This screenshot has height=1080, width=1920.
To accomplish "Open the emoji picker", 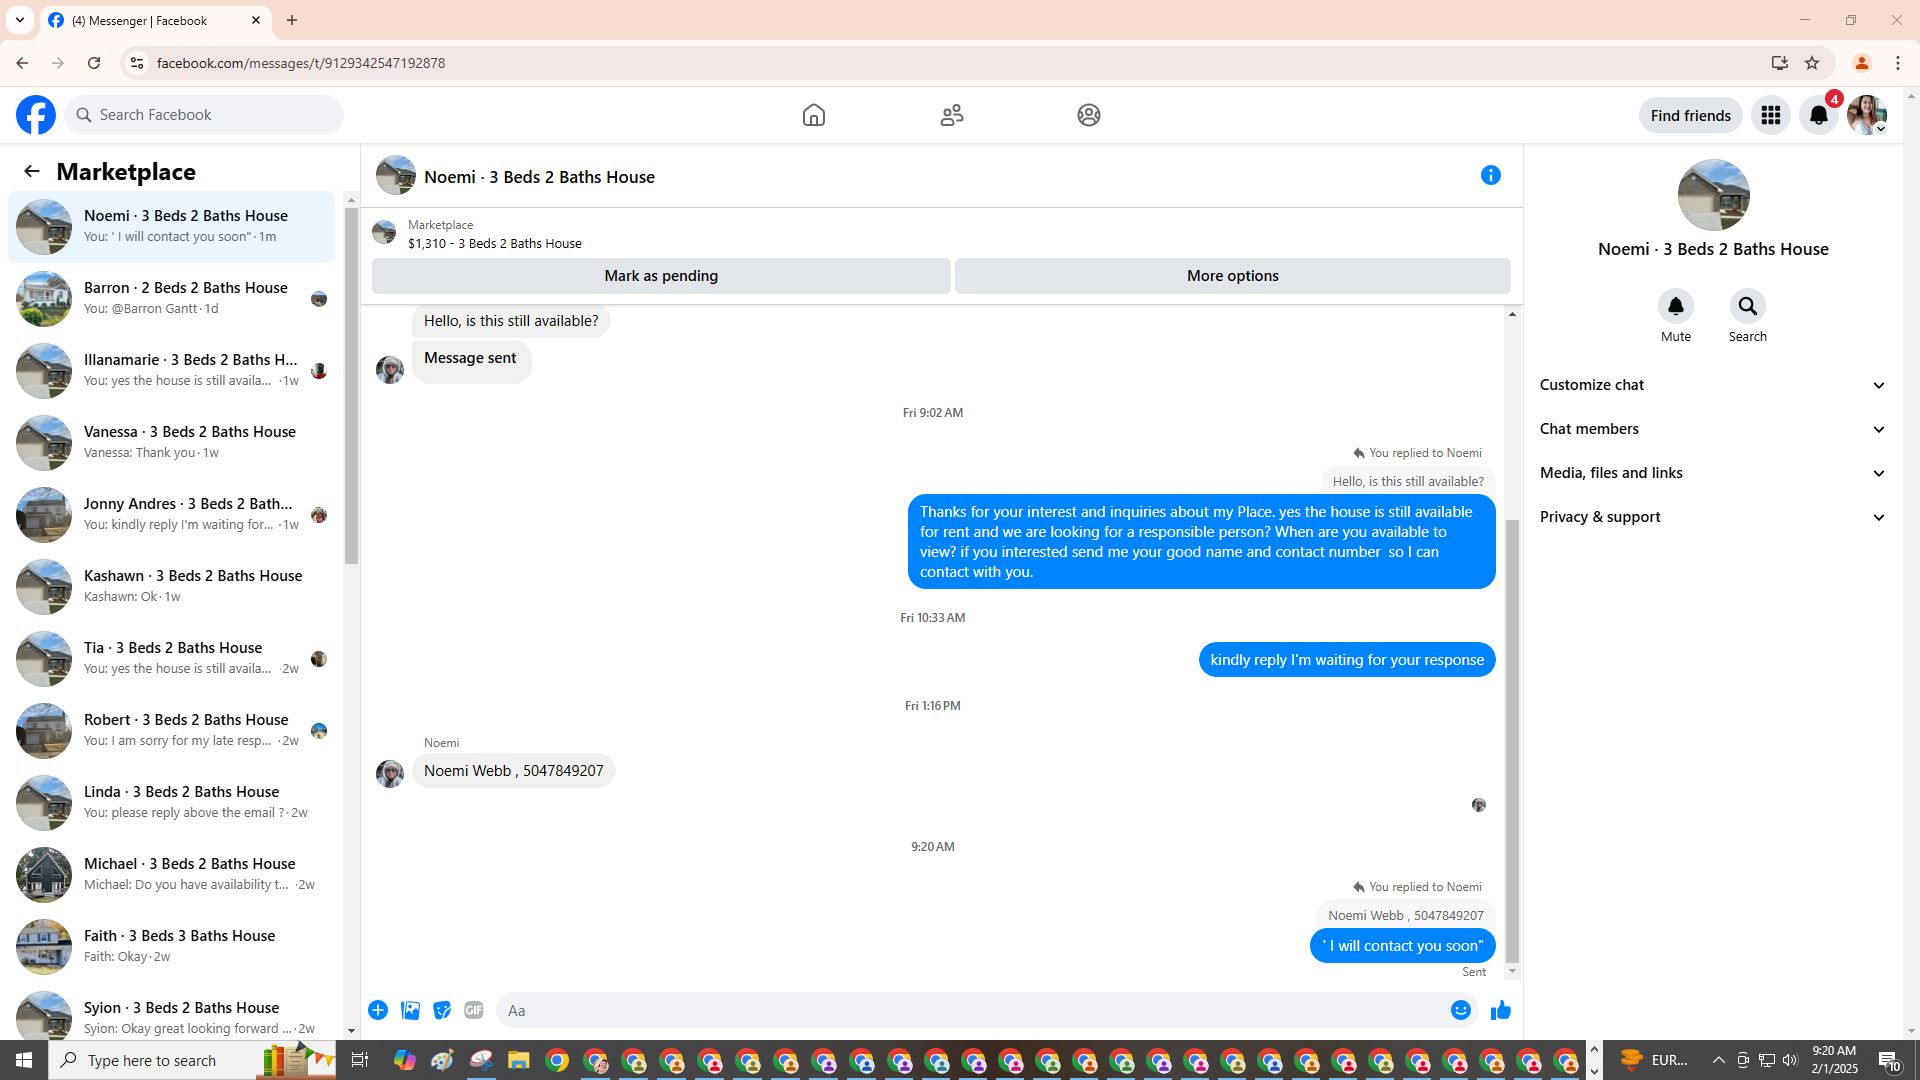I will [1460, 1011].
